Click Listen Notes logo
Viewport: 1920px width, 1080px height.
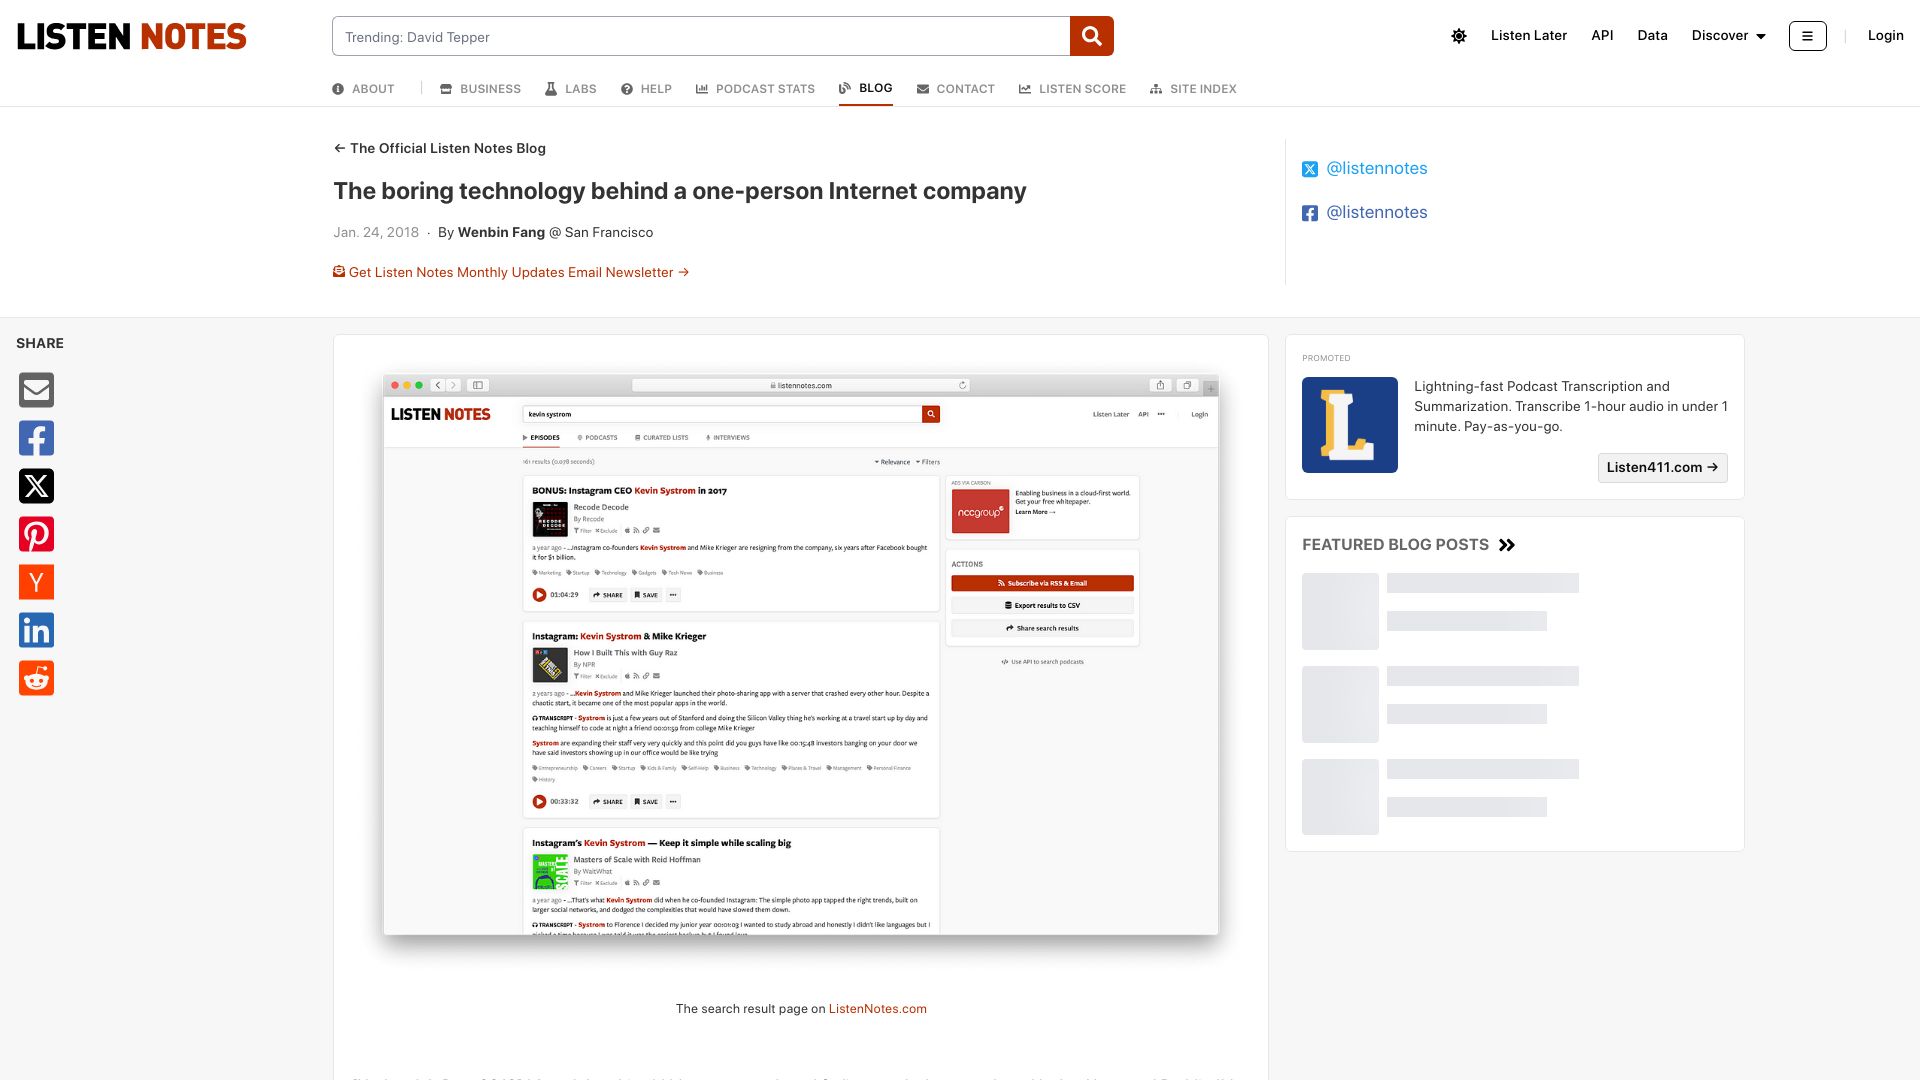[131, 36]
